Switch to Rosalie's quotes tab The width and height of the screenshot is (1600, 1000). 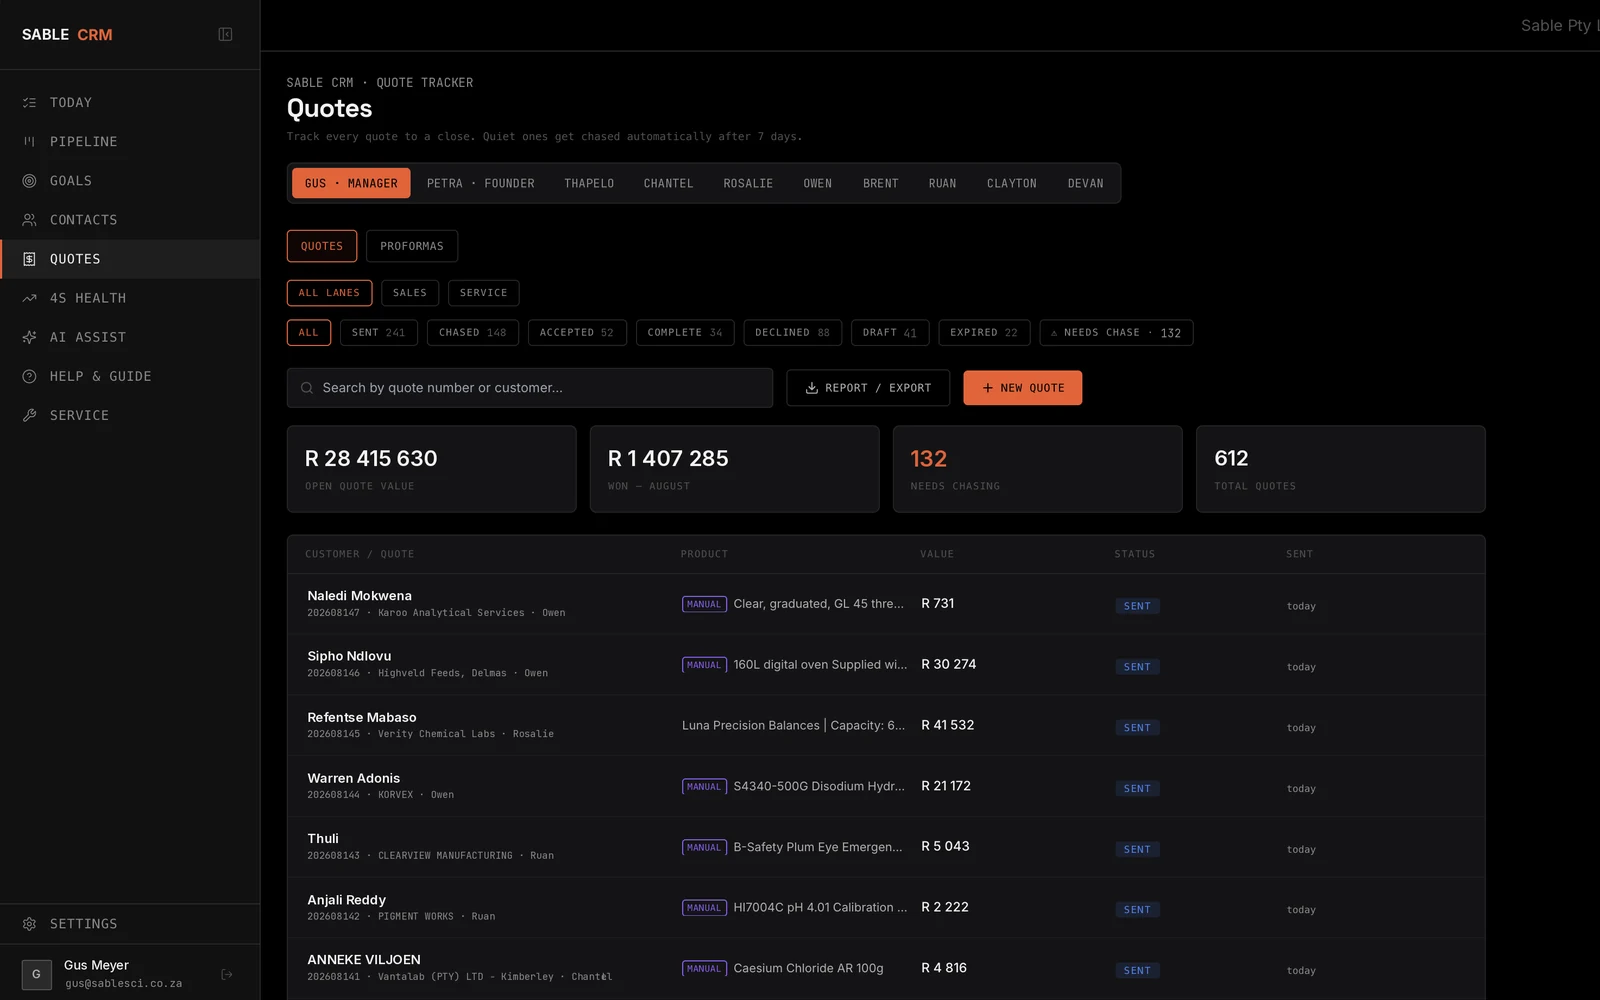748,183
